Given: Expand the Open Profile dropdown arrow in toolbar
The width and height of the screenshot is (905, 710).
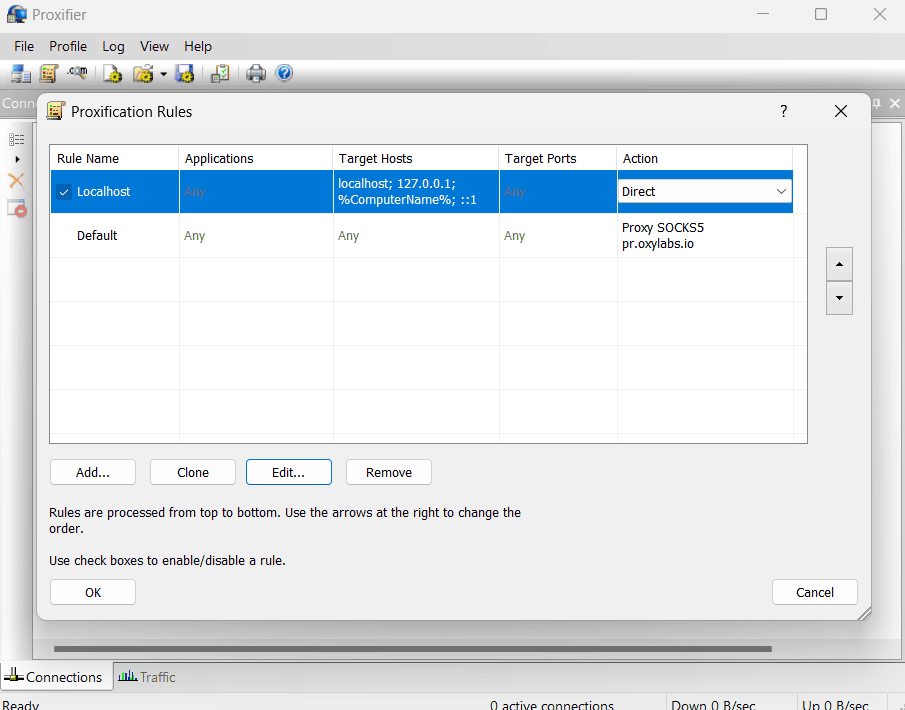Looking at the screenshot, I should coord(163,74).
